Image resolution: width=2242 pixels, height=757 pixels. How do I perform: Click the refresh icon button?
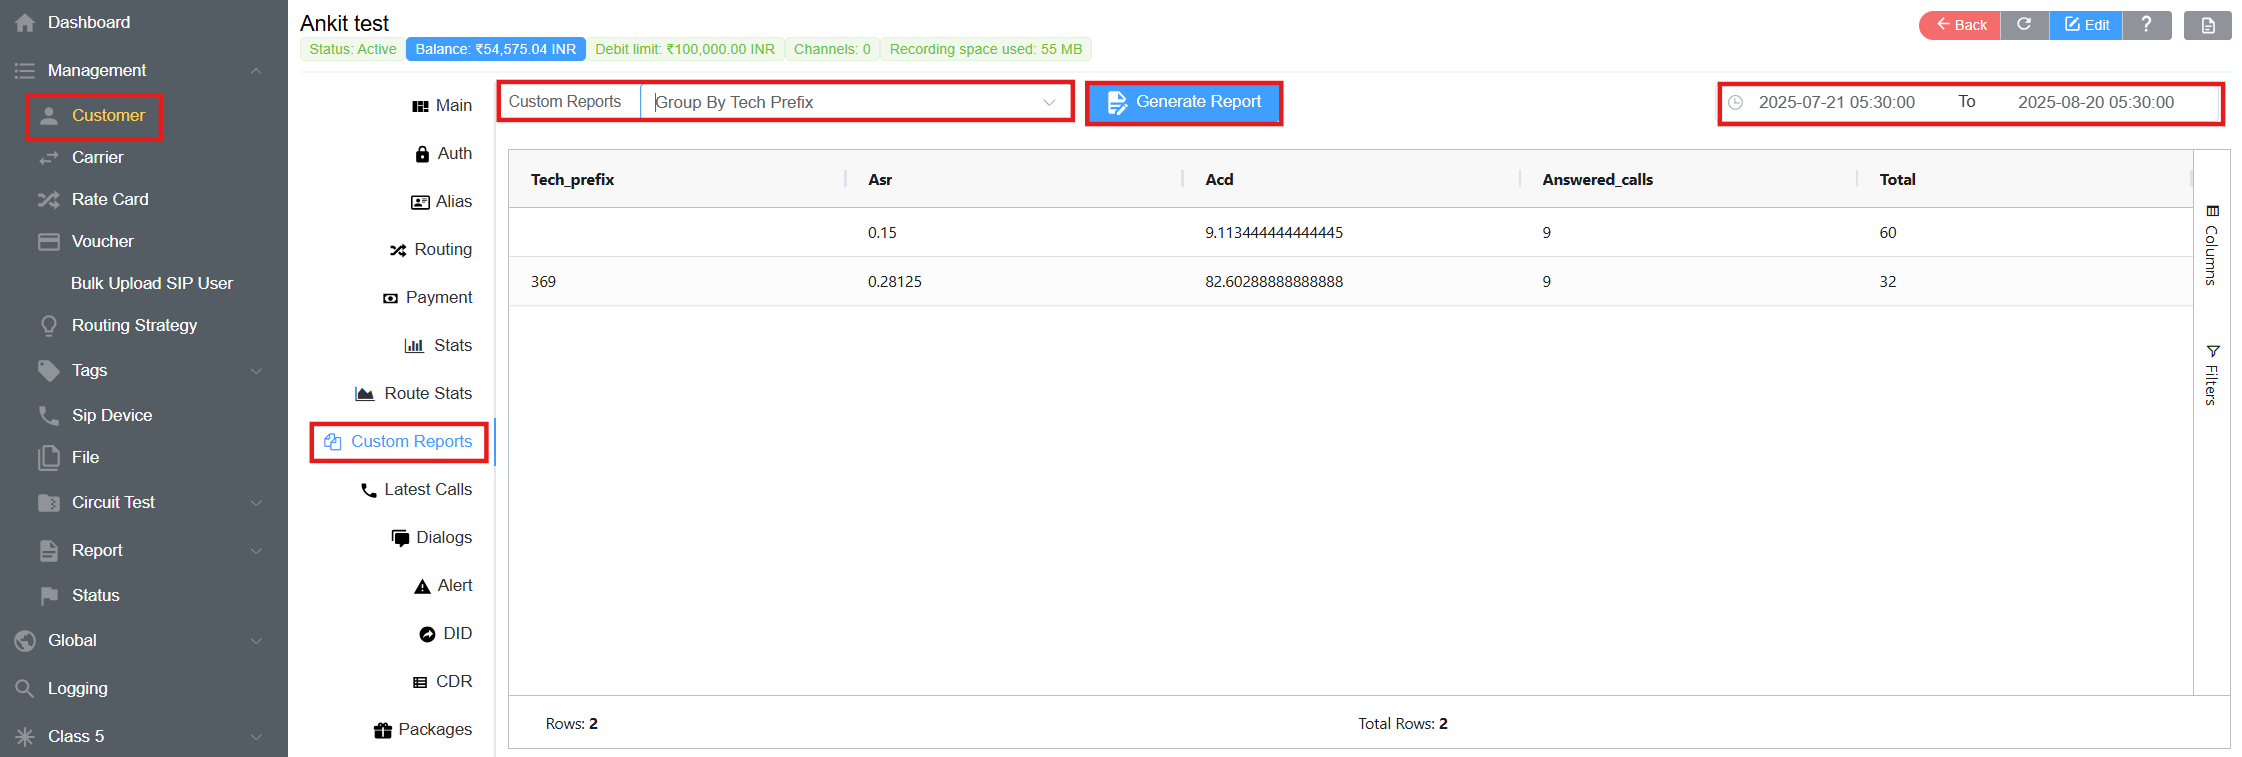pos(2024,25)
